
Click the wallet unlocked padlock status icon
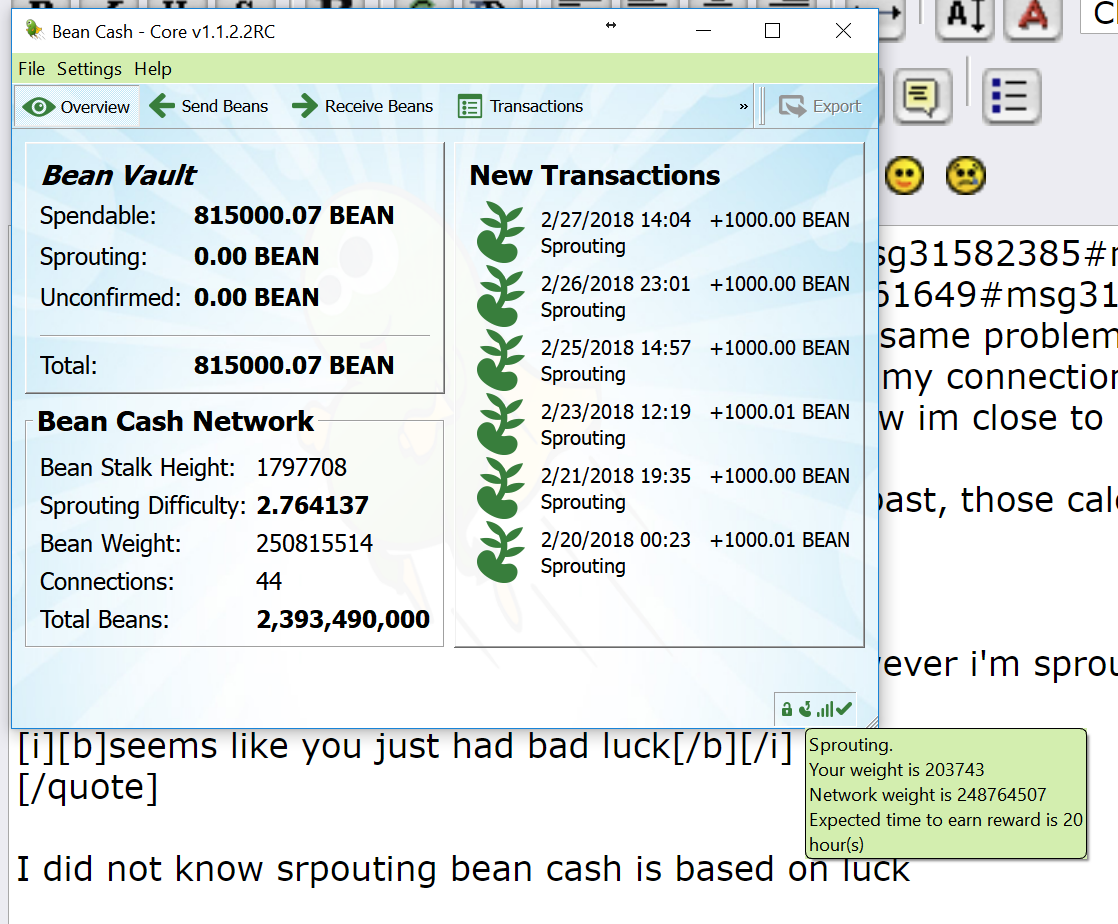pos(786,709)
